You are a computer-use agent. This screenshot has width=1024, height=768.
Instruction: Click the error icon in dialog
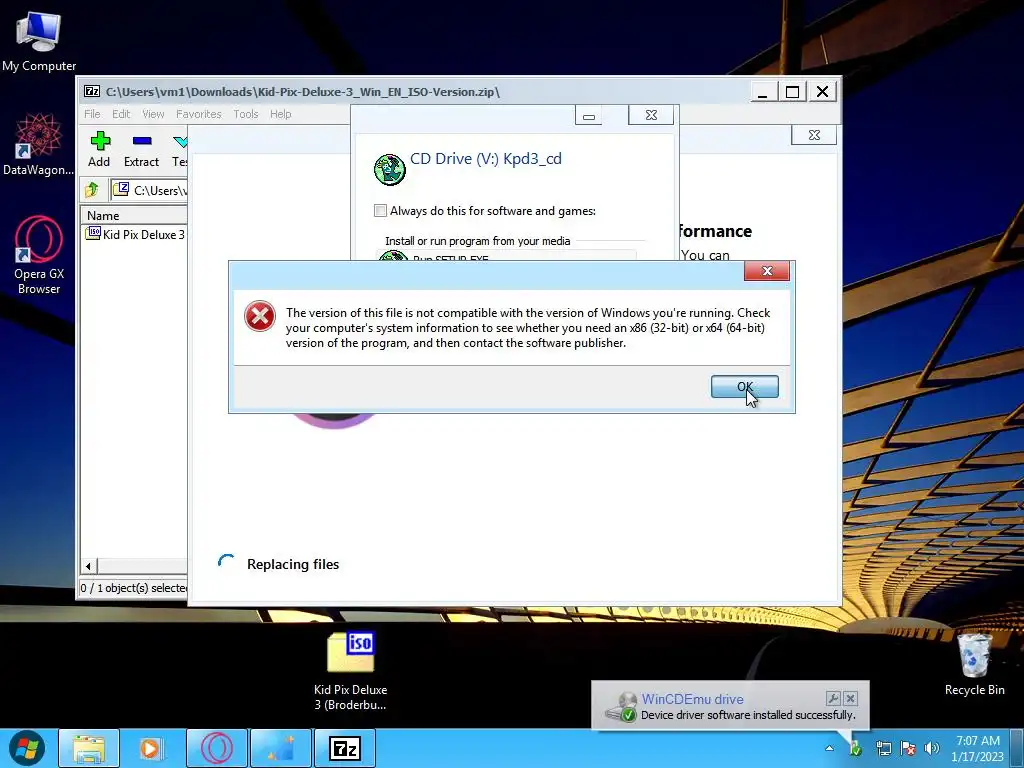coord(260,316)
